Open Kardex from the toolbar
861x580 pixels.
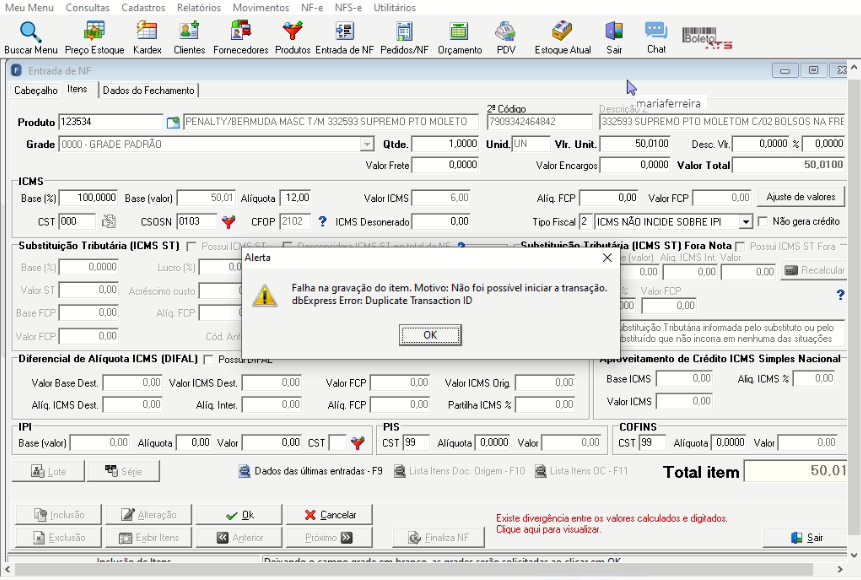(147, 37)
